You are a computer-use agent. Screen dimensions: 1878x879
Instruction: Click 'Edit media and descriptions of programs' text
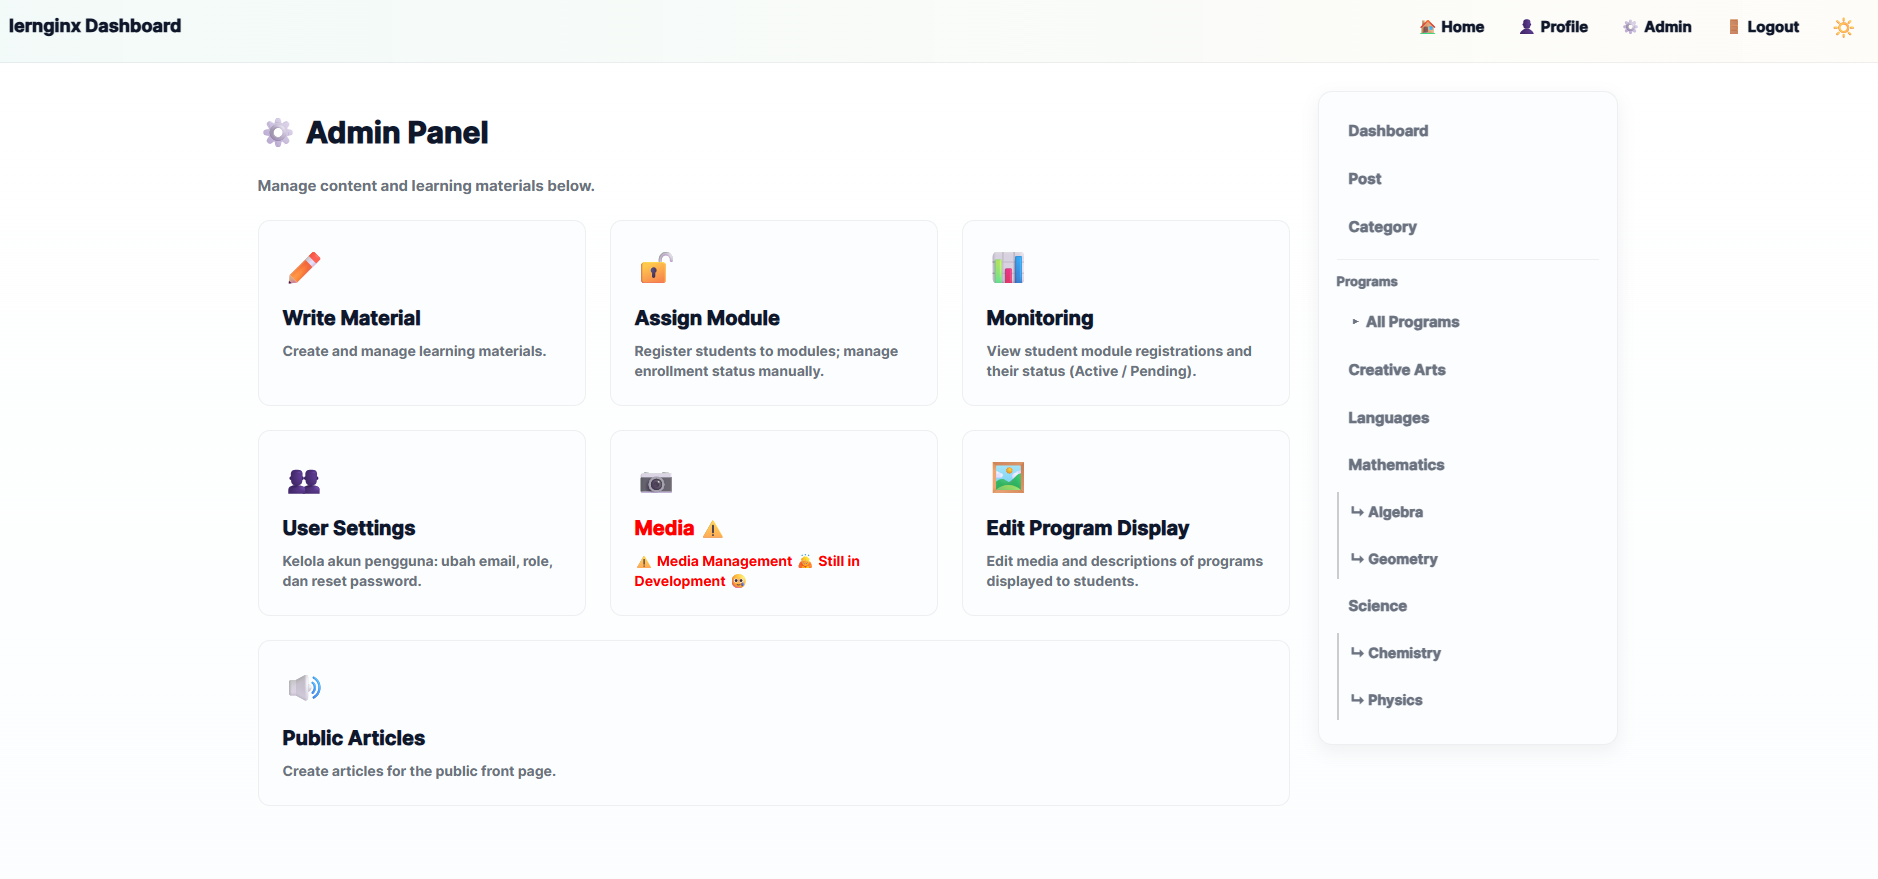[1124, 571]
